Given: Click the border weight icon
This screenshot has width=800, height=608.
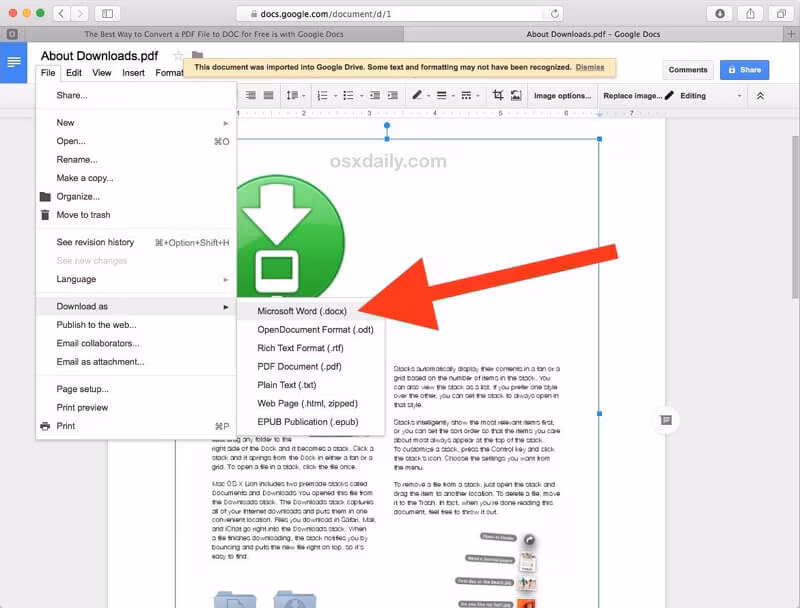Looking at the screenshot, I should (442, 95).
